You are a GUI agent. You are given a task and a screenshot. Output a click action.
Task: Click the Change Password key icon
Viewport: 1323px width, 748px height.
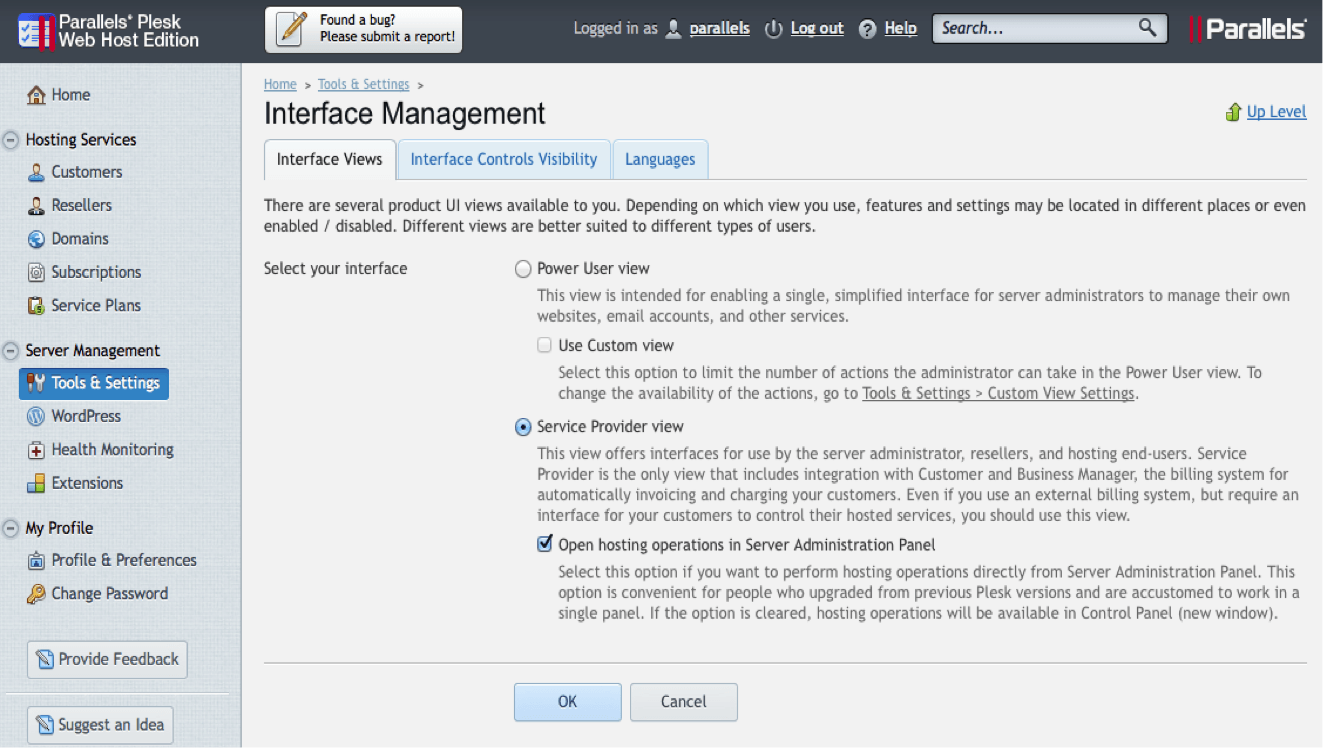click(36, 594)
